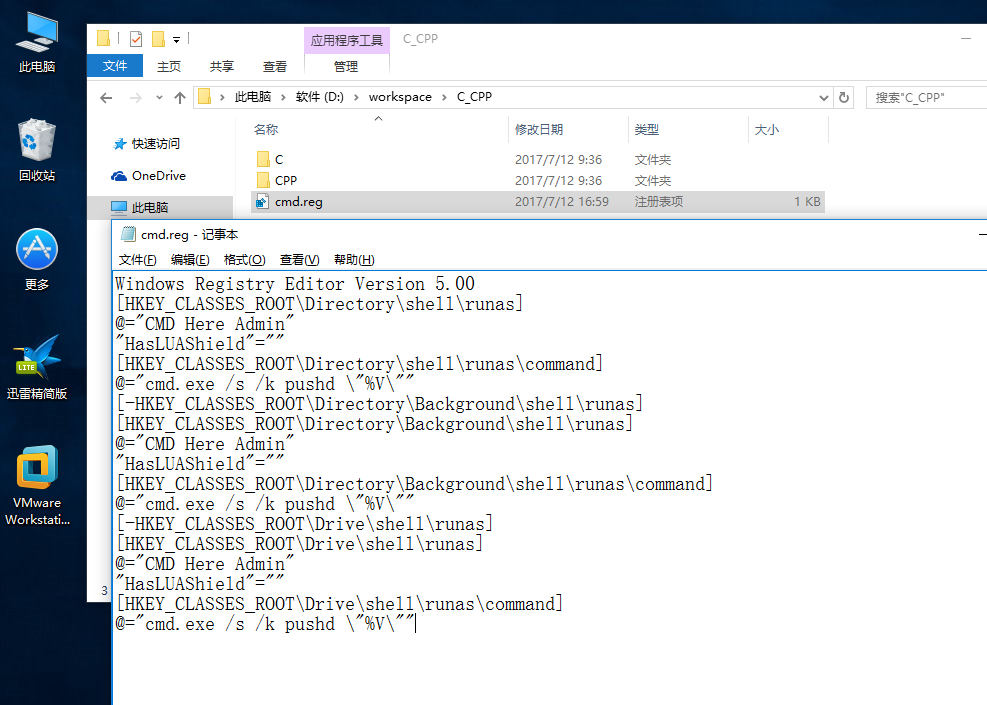Screen dimensions: 987x705
Task: Click the Notepad title bar icon
Action: (128, 234)
